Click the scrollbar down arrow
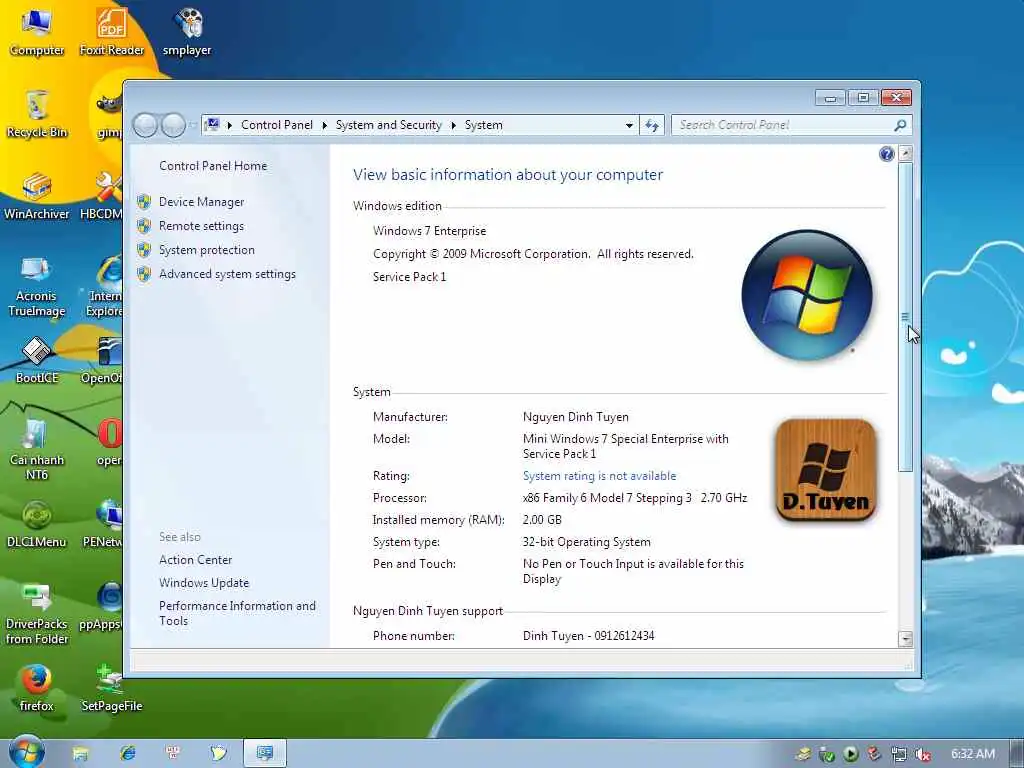Viewport: 1024px width, 768px height. 905,639
